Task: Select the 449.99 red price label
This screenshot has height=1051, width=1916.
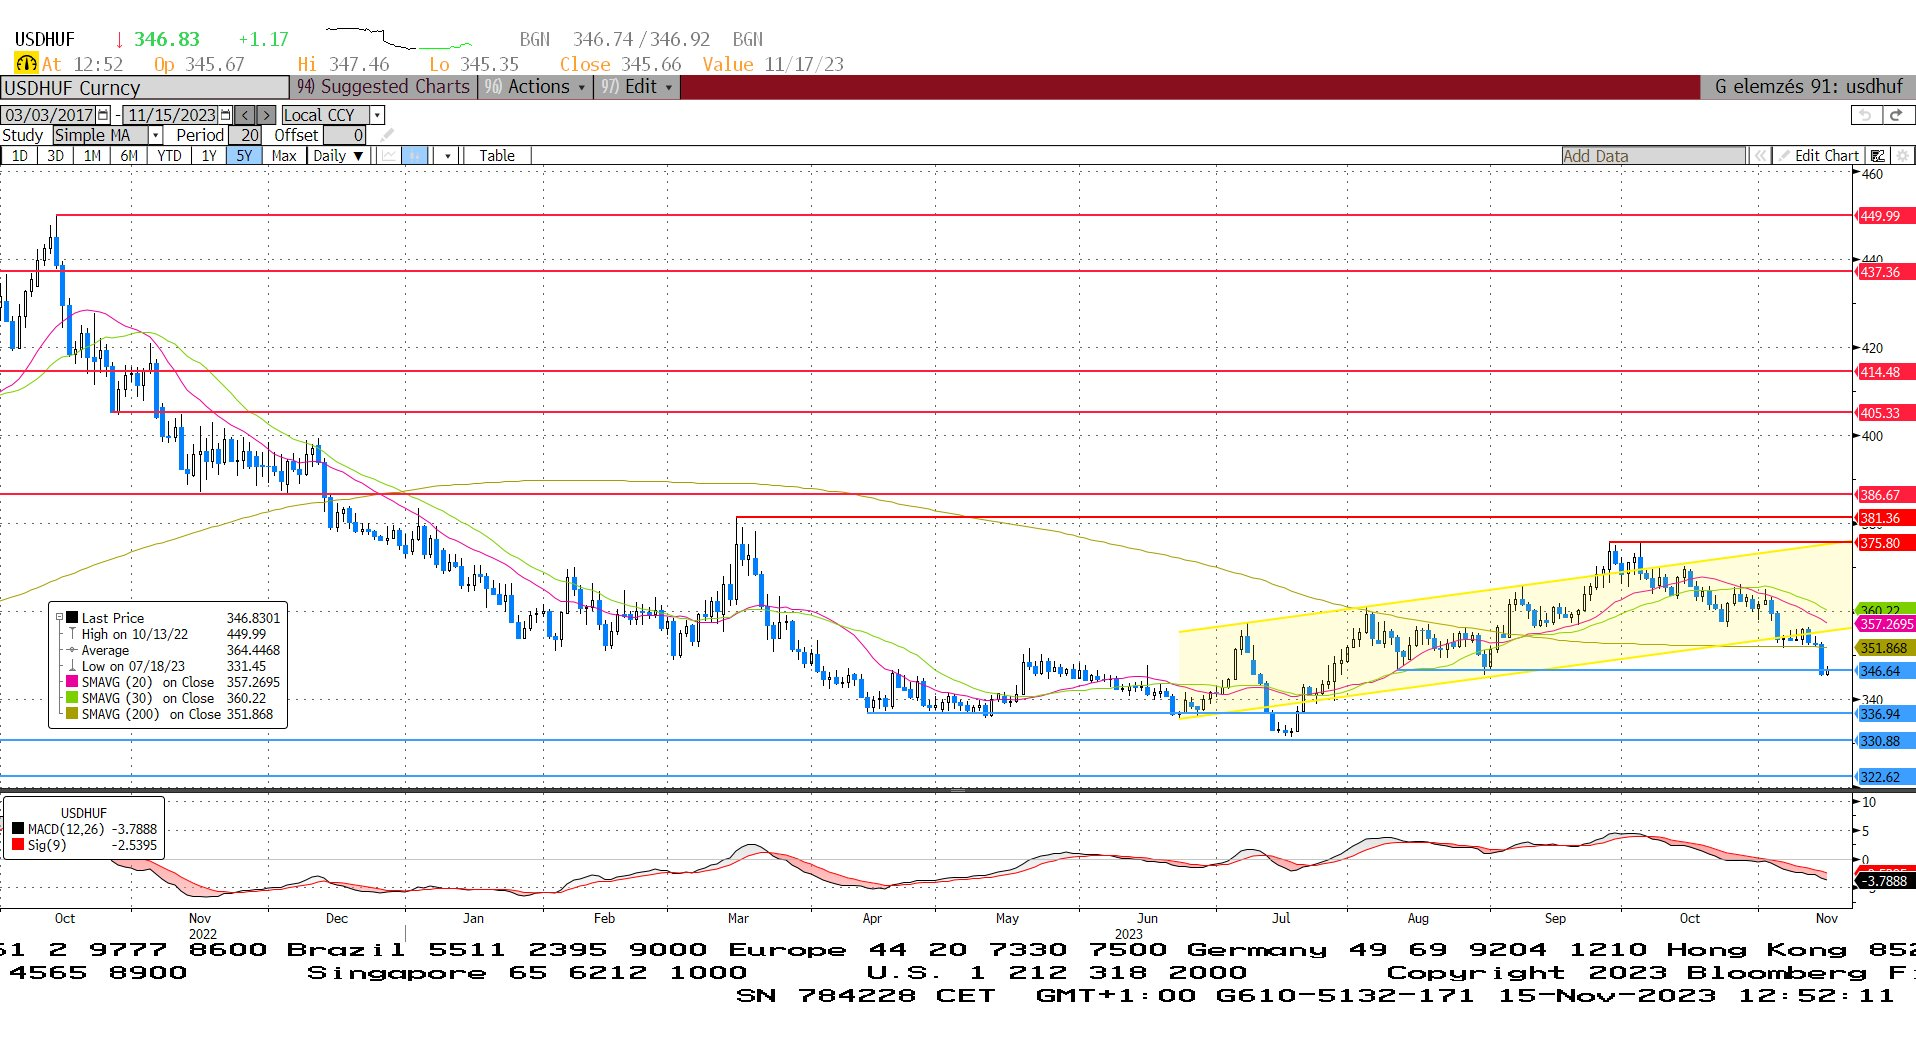Action: pos(1884,216)
